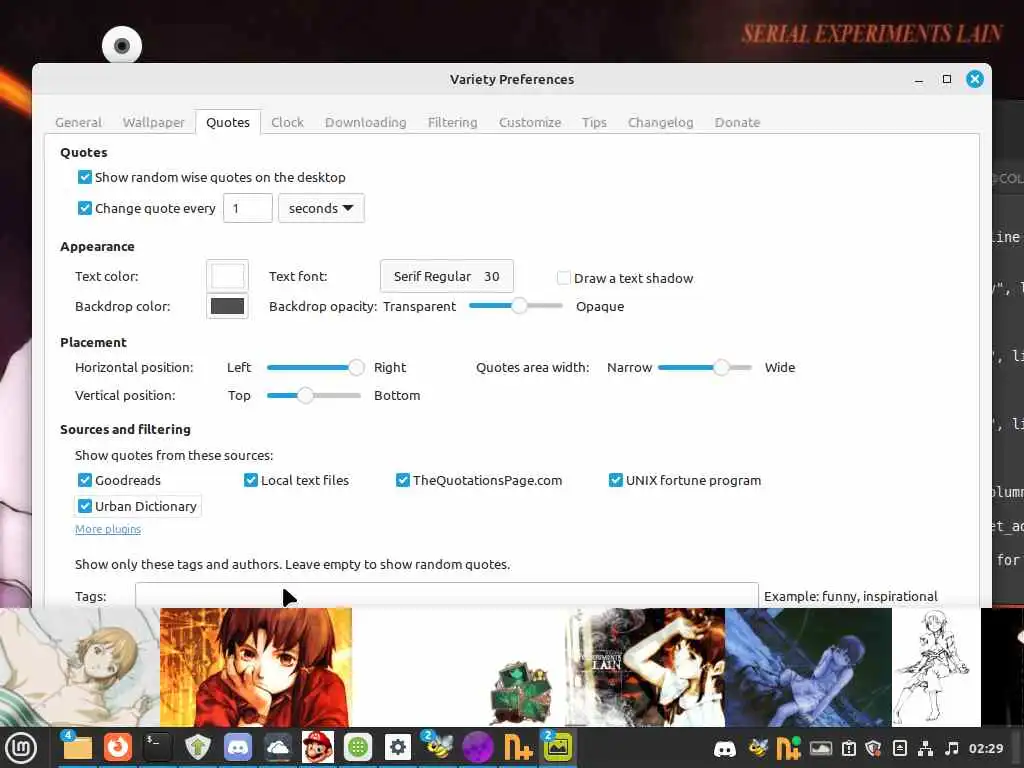This screenshot has width=1024, height=768.
Task: Pick the white text color swatch
Action: pos(227,276)
